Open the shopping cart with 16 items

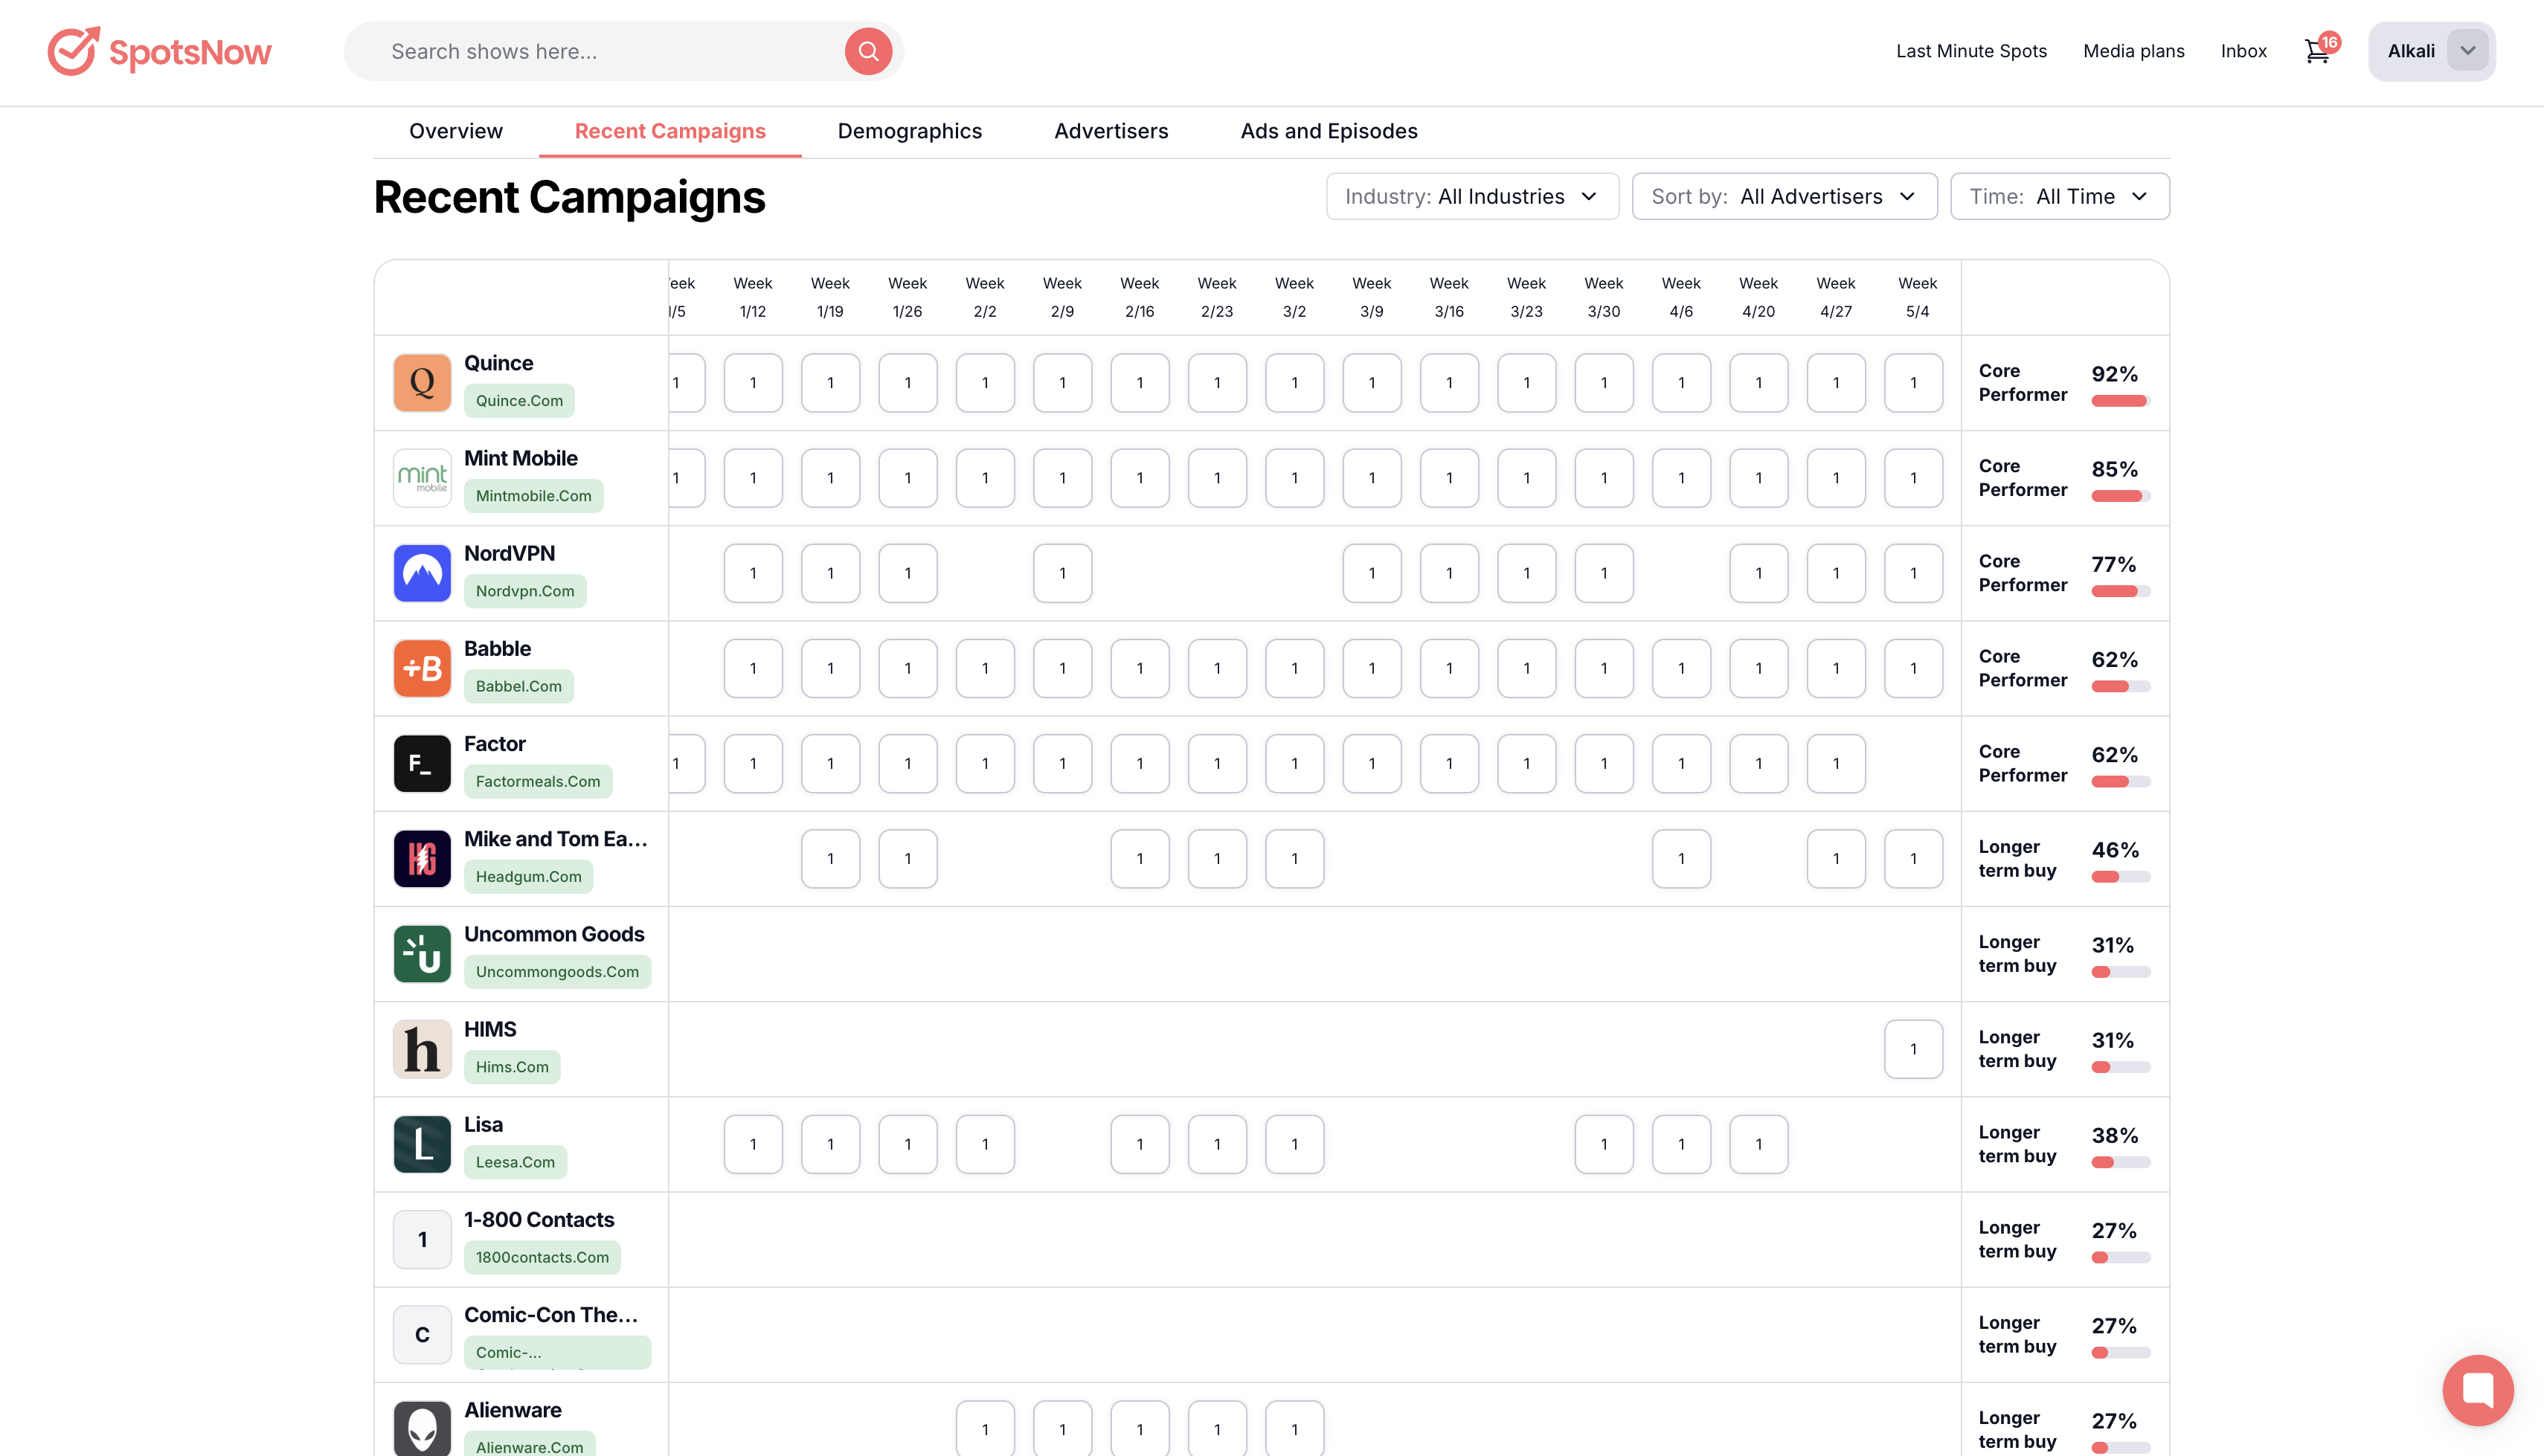[2320, 50]
